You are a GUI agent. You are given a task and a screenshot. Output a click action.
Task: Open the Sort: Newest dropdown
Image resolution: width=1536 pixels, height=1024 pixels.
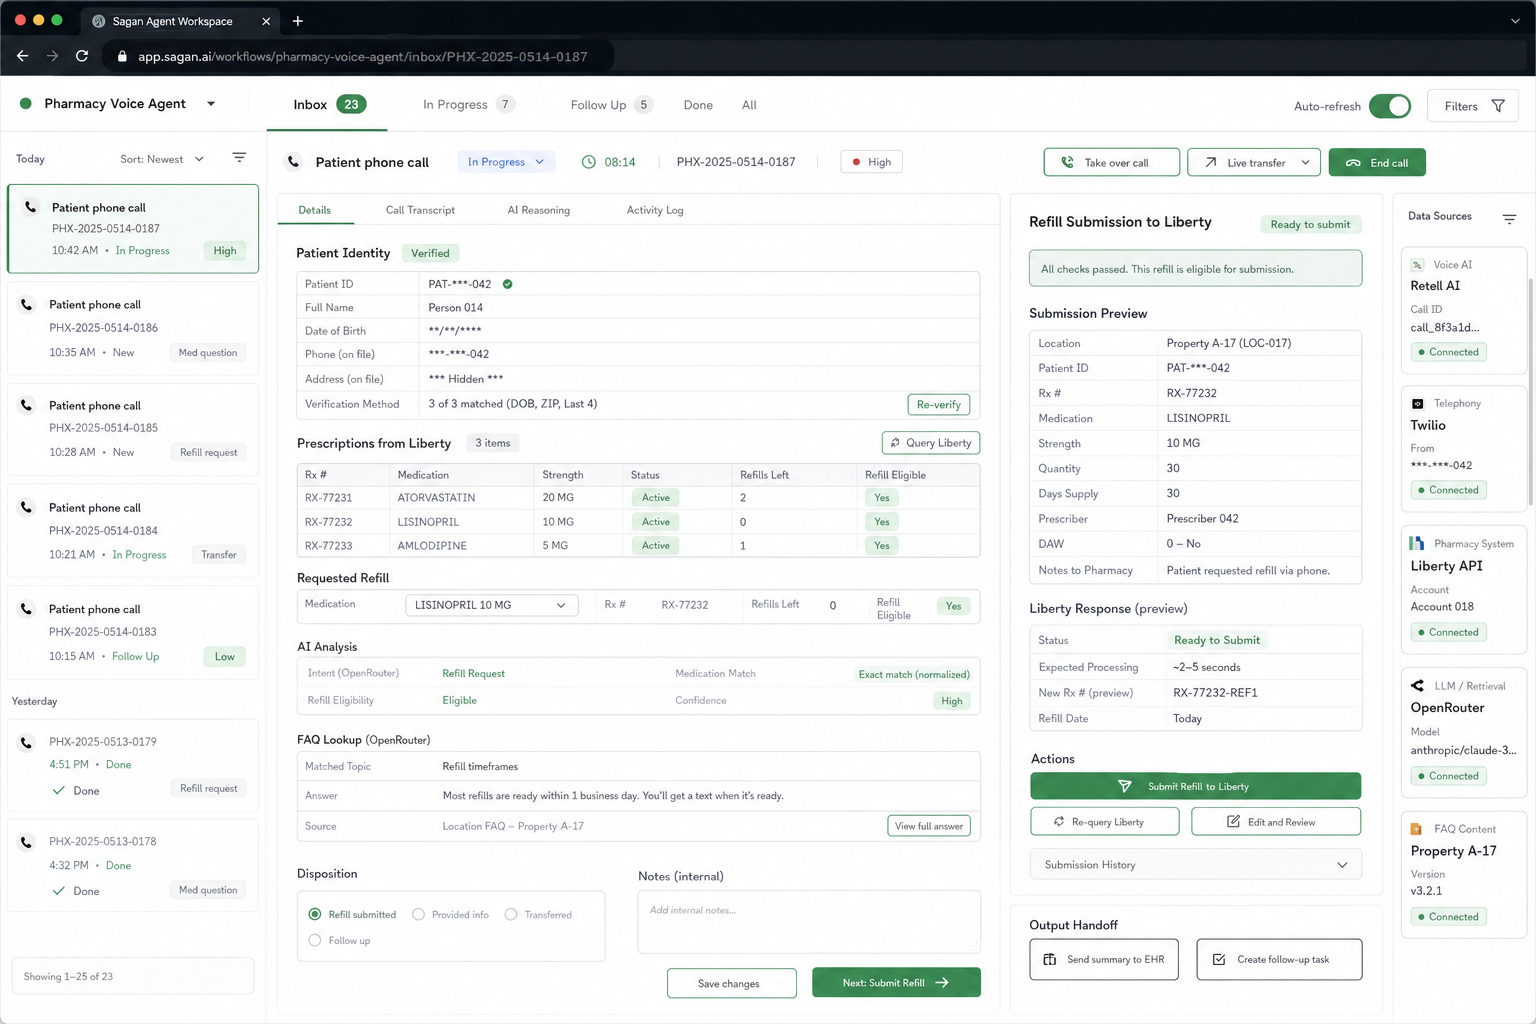pos(162,159)
